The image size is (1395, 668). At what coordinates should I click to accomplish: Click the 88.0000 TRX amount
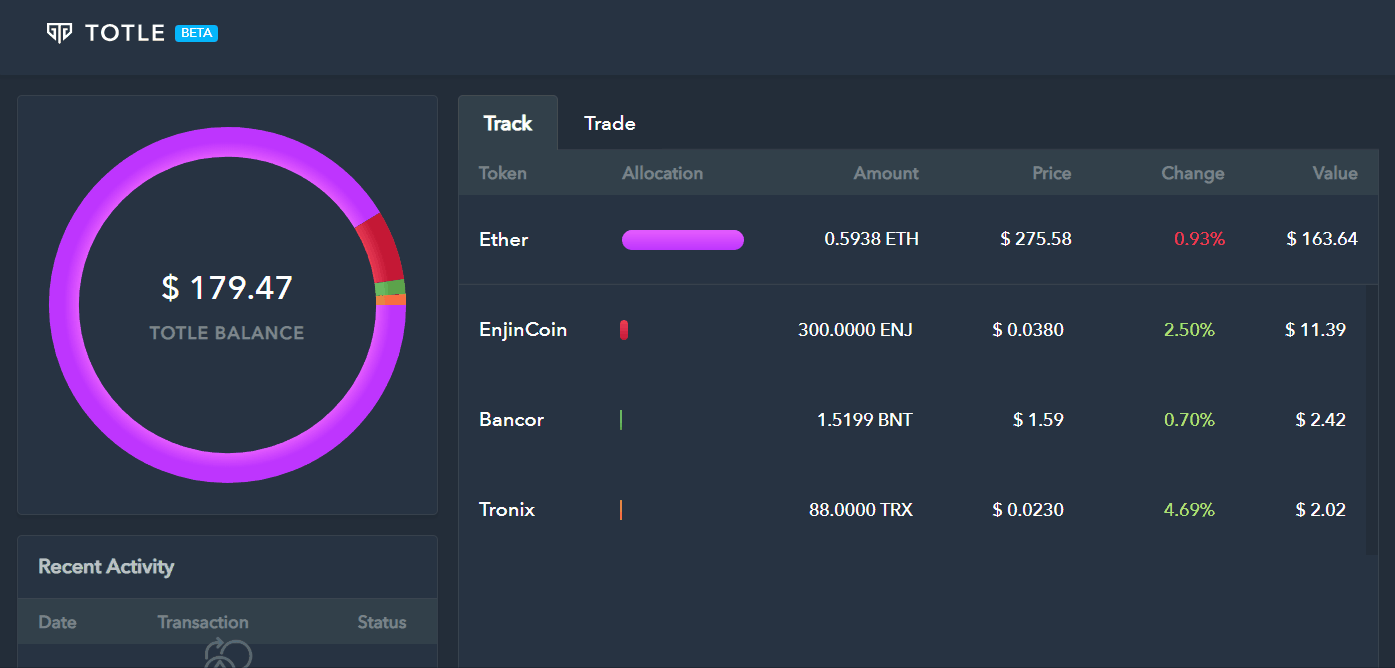861,509
